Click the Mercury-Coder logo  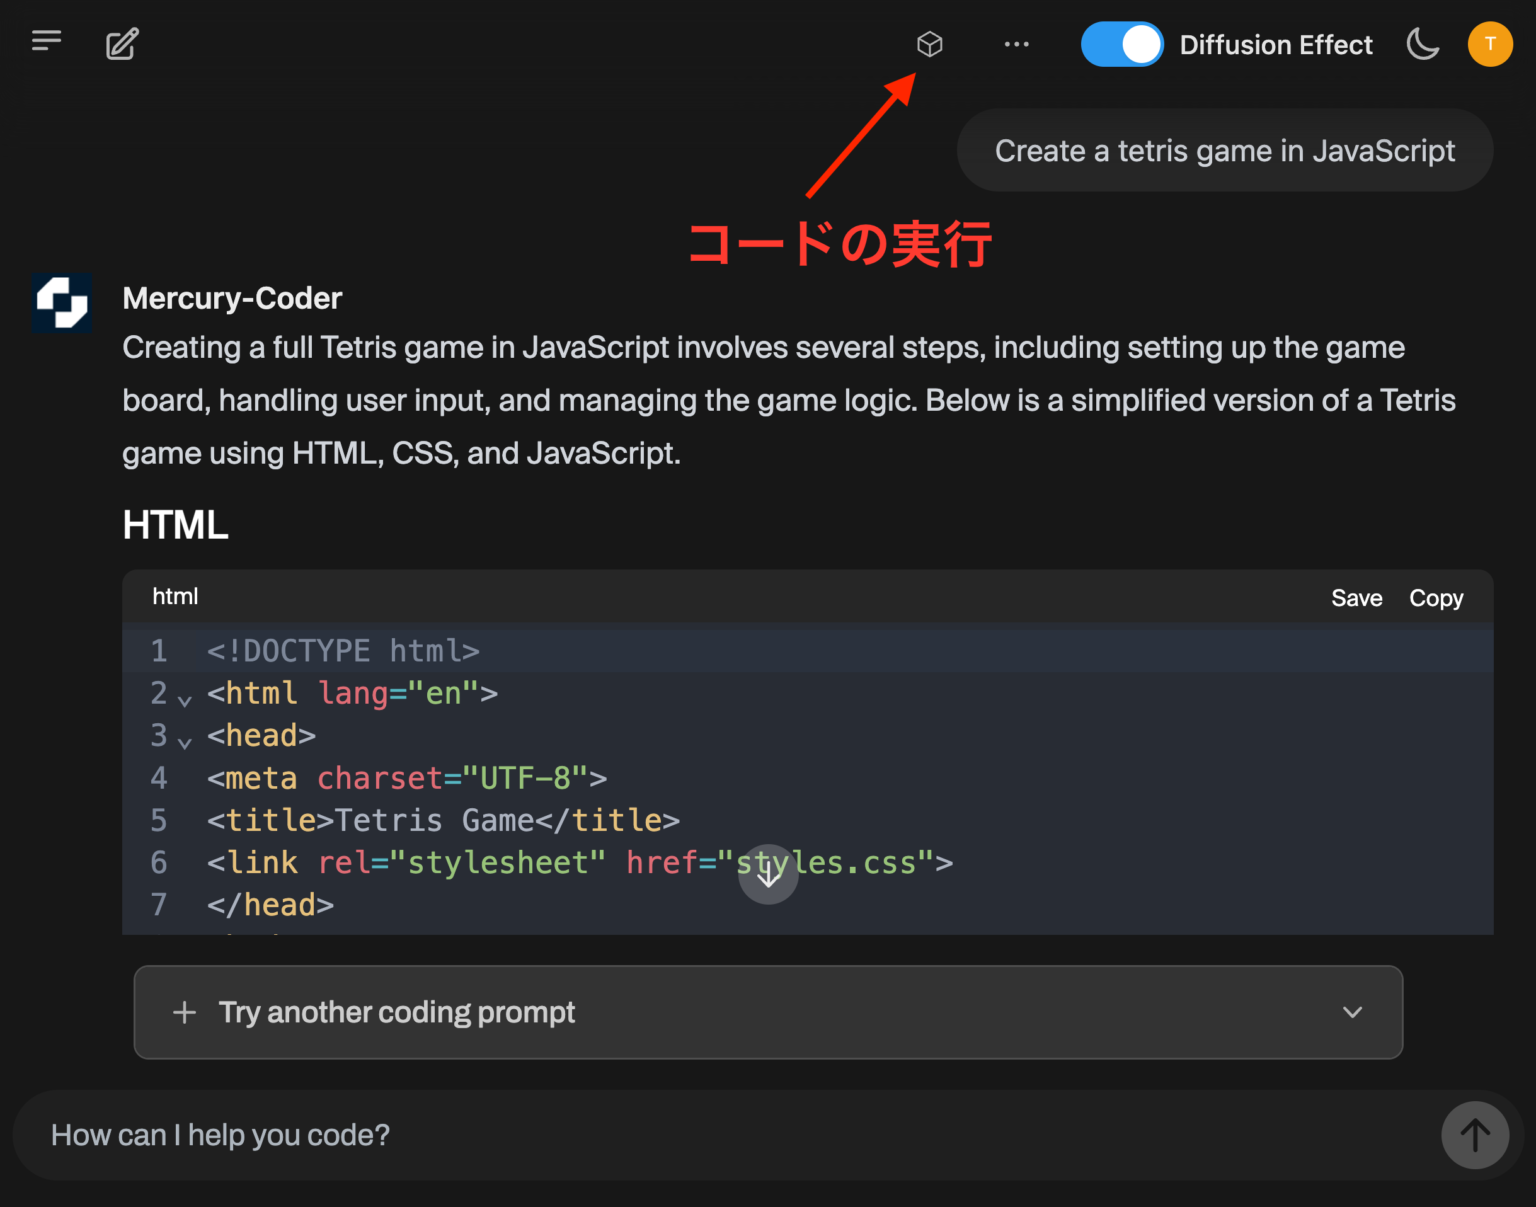tap(61, 302)
